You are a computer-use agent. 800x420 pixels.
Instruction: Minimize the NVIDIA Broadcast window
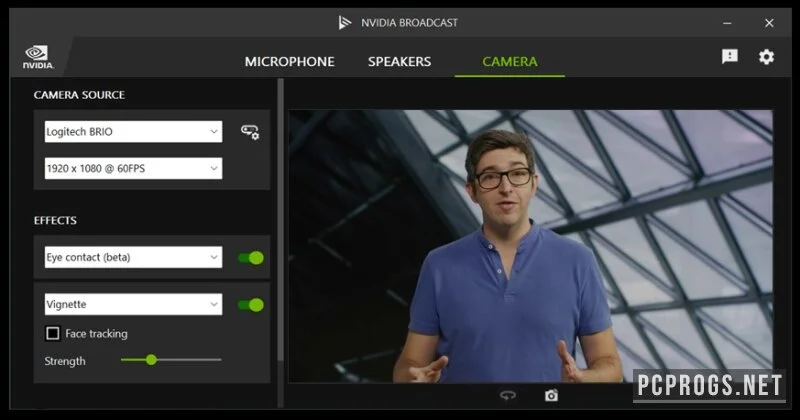point(727,23)
